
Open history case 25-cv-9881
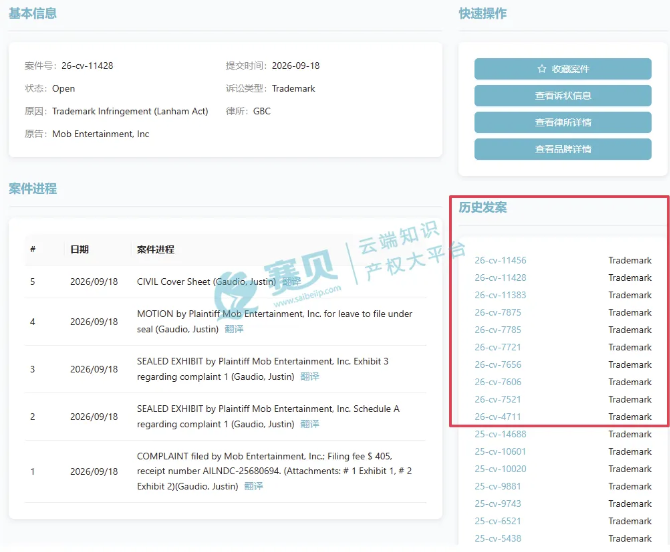[498, 487]
